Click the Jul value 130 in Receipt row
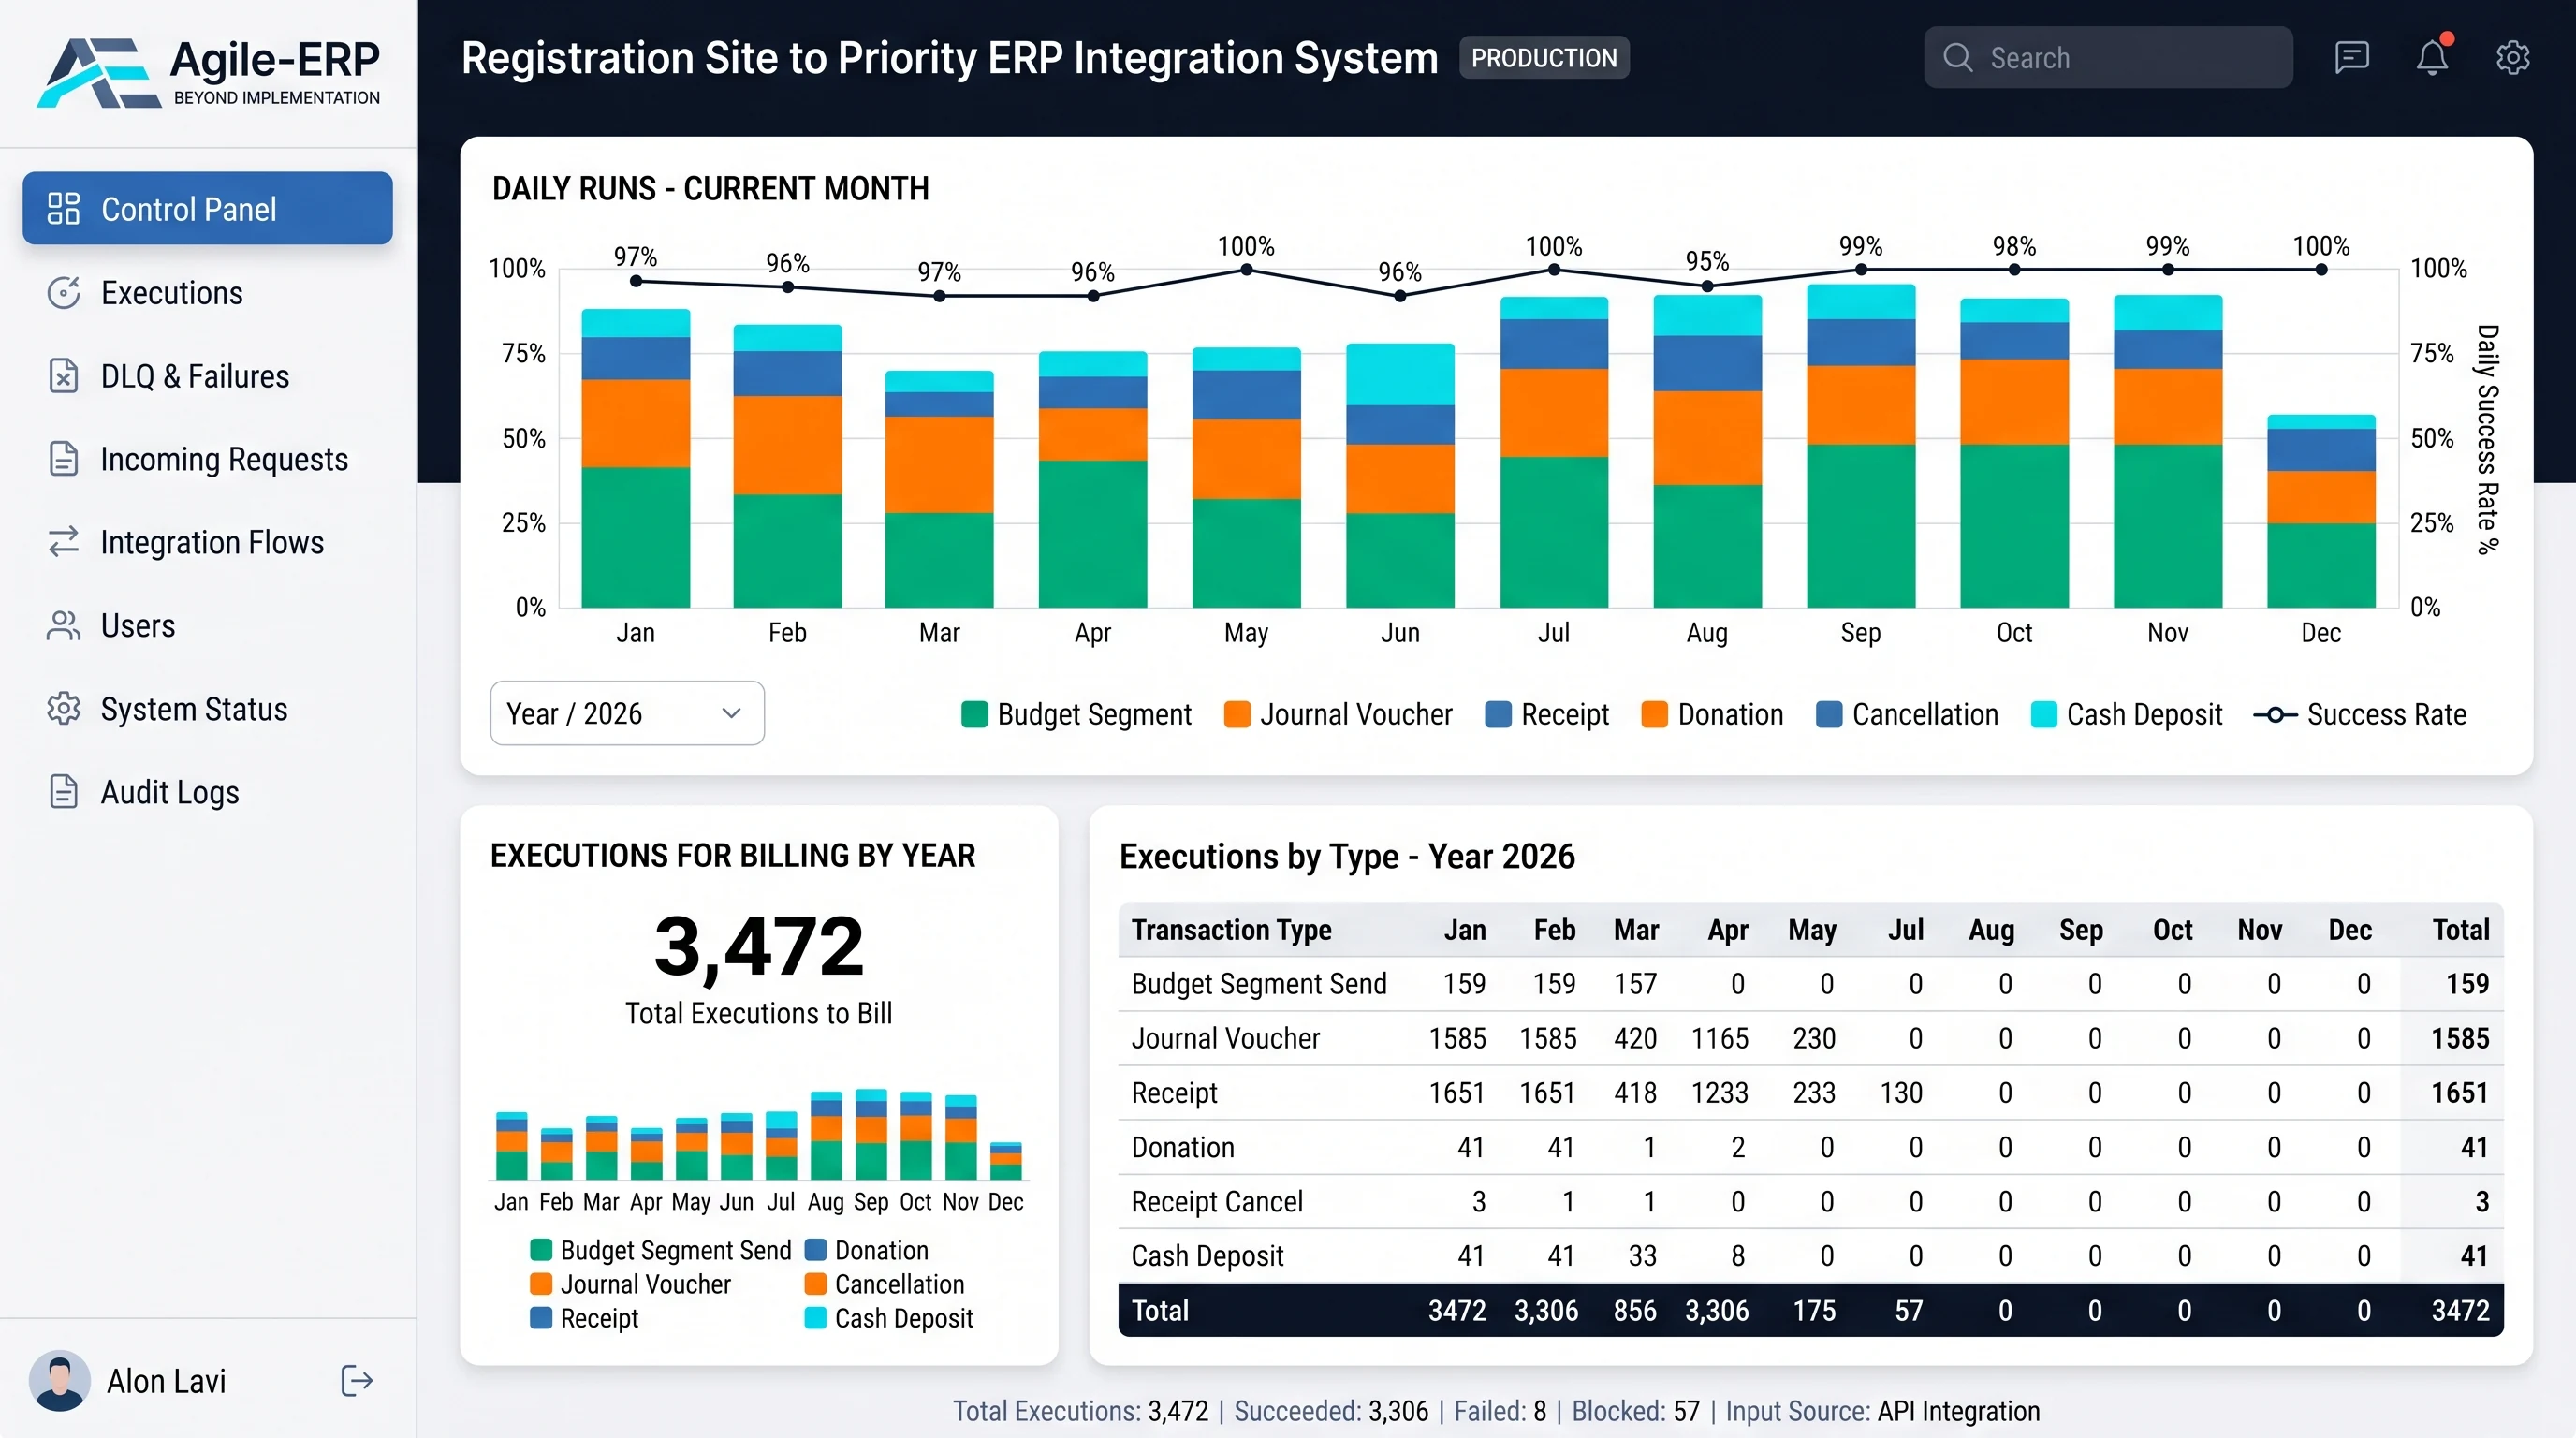This screenshot has height=1438, width=2576. point(1901,1092)
